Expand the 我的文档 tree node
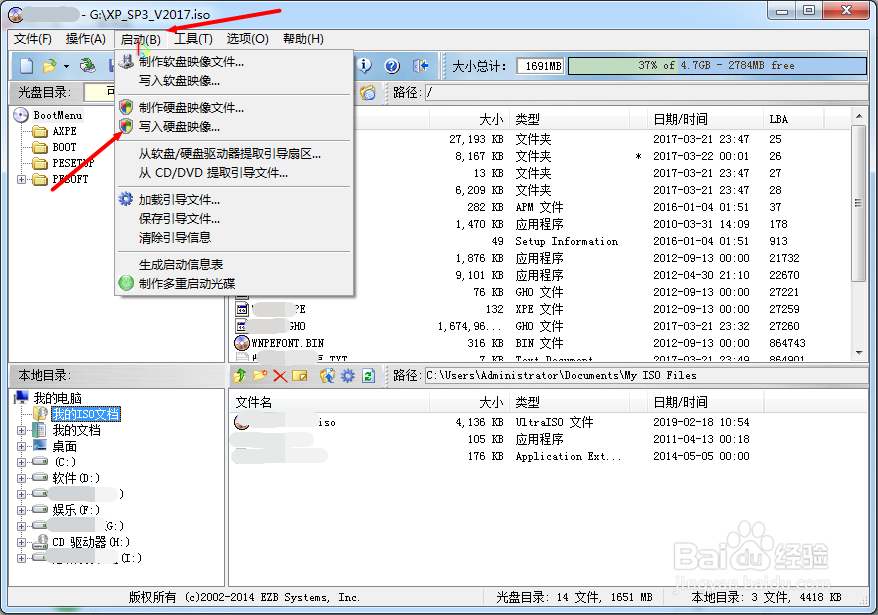 (x=21, y=430)
